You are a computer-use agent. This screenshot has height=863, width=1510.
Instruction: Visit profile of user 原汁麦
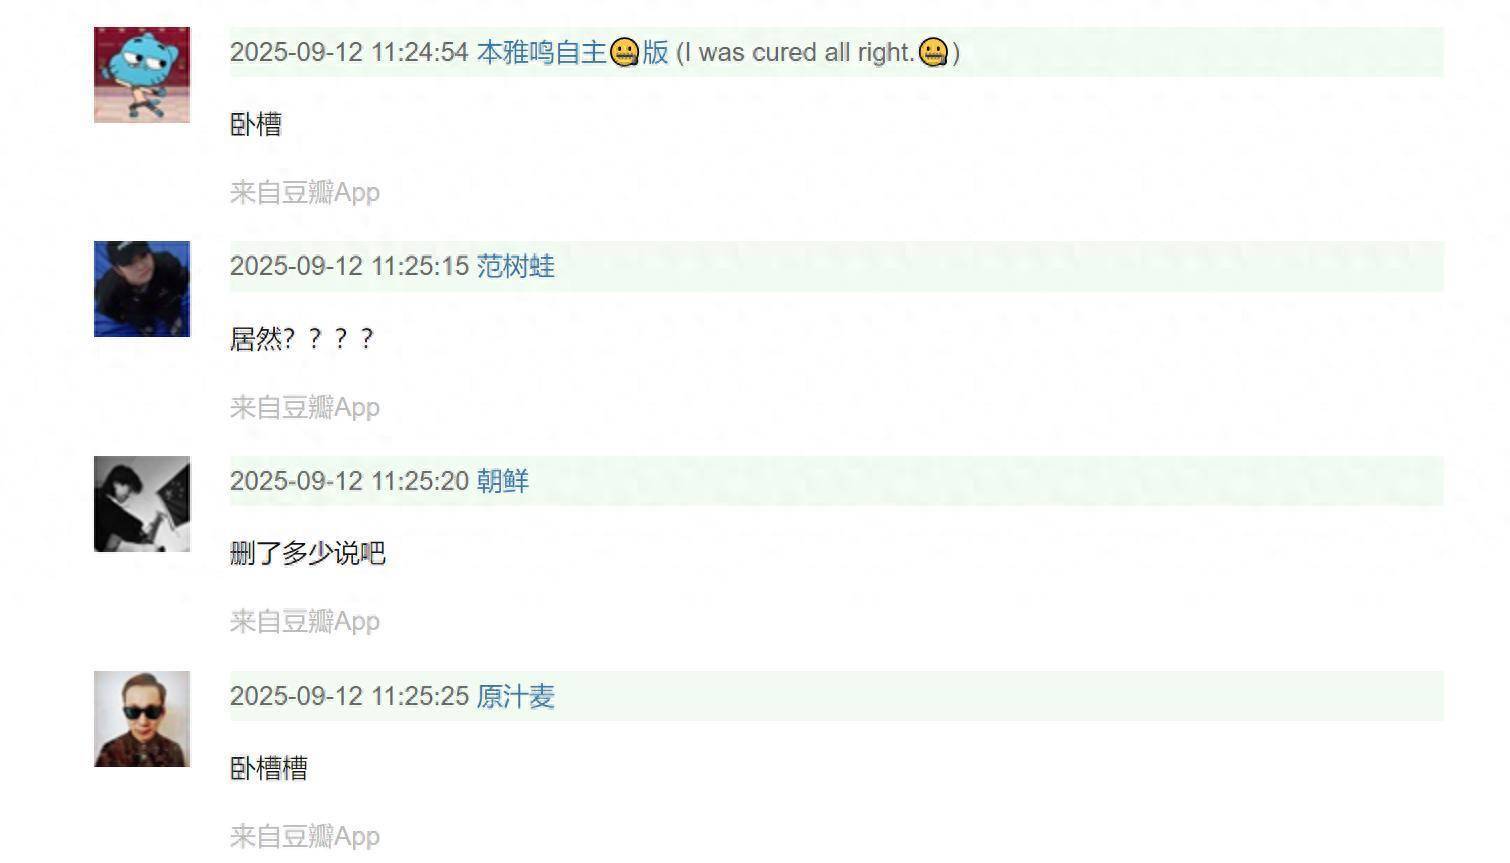point(515,696)
